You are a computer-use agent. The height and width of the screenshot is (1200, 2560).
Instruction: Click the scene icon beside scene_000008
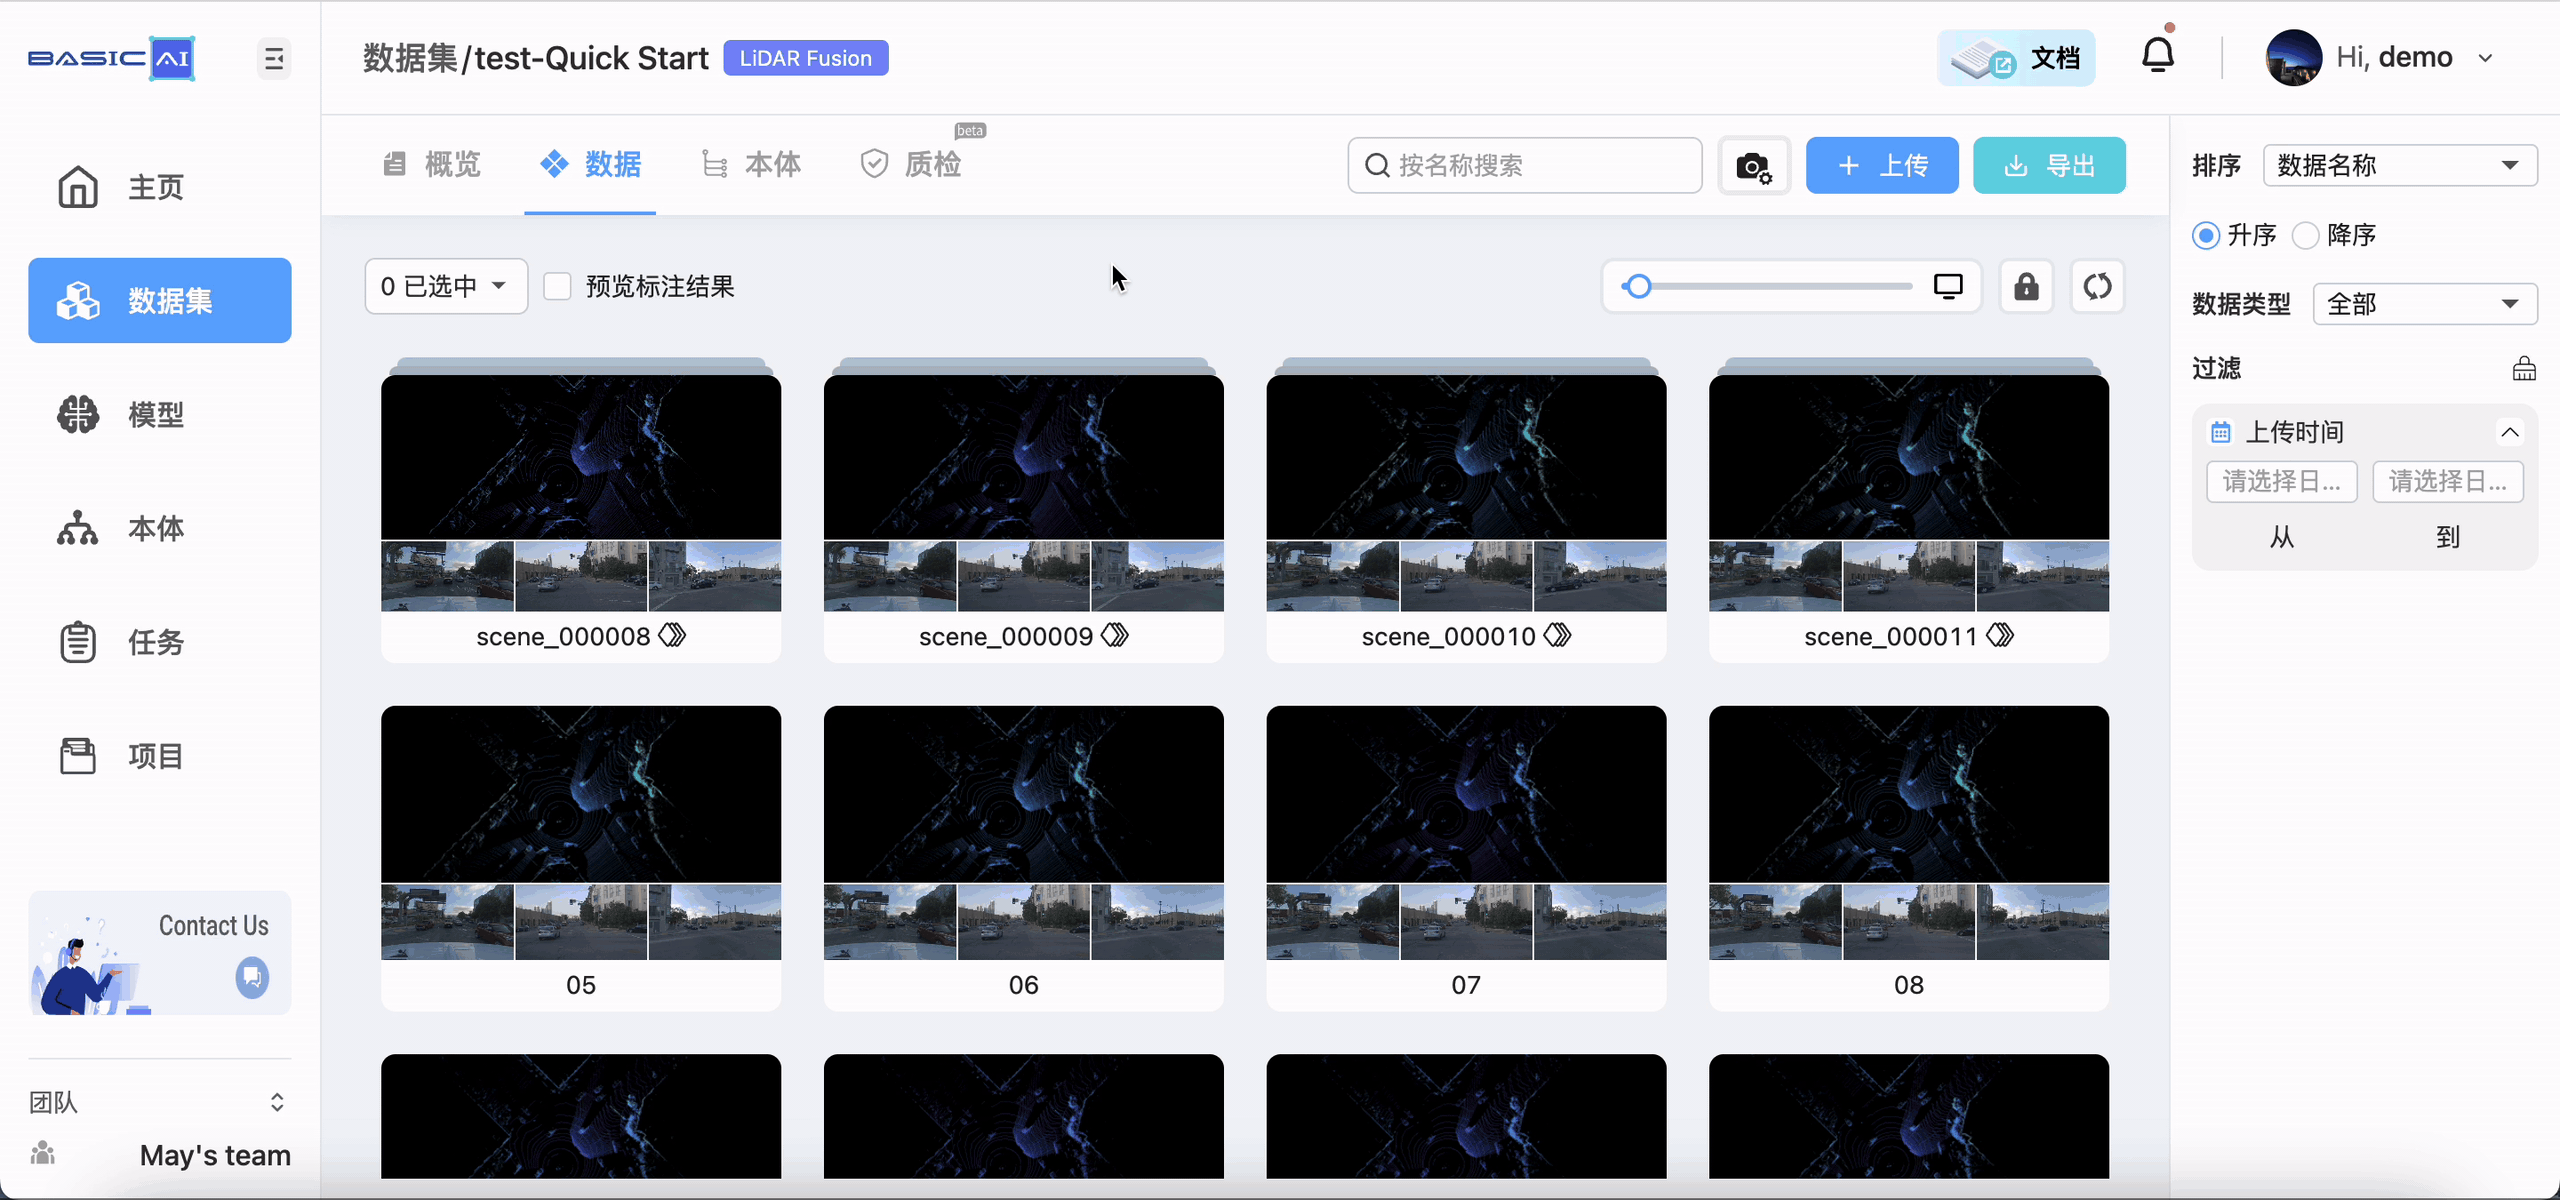(x=672, y=635)
